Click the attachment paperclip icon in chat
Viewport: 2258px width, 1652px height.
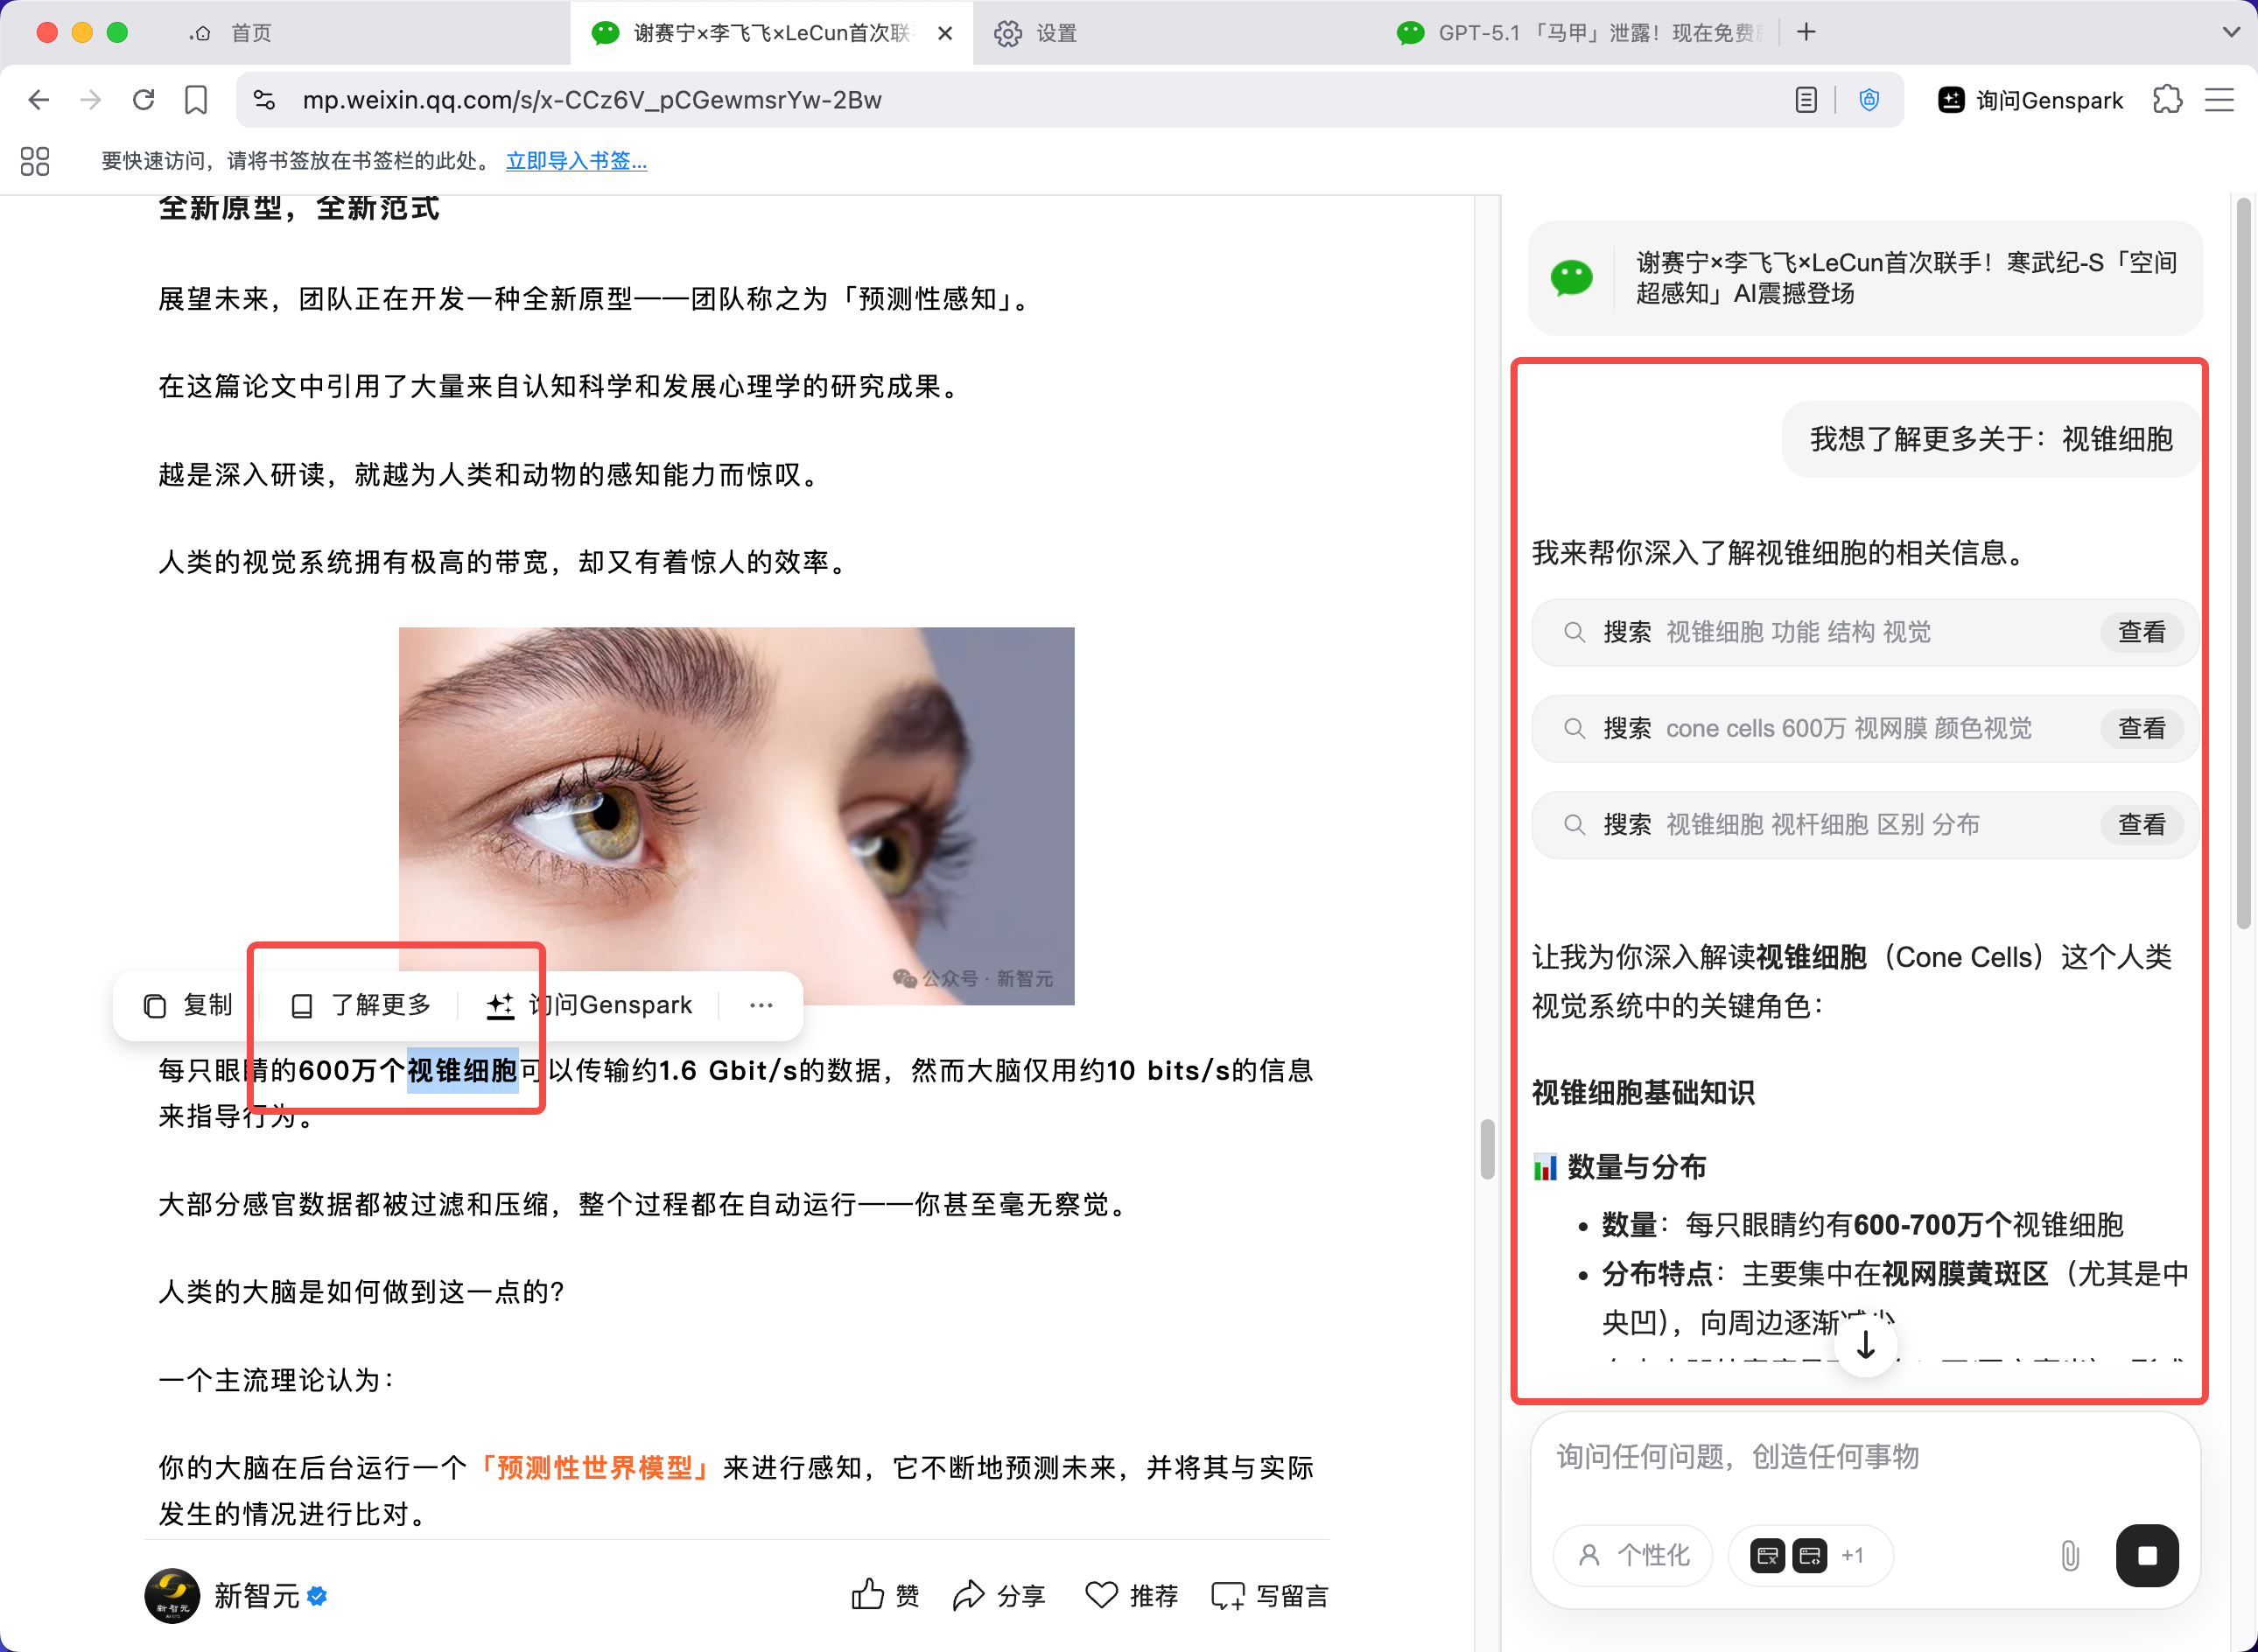(2070, 1555)
